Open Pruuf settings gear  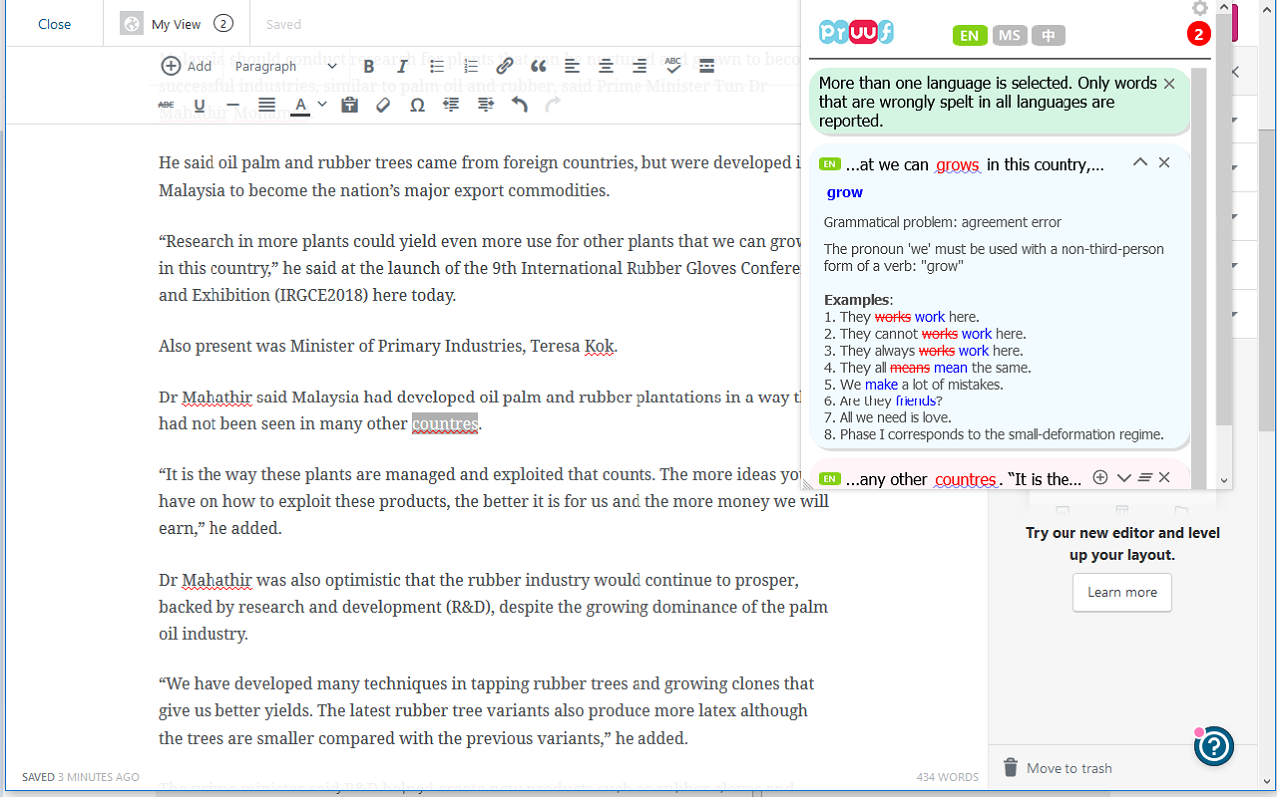point(1201,8)
